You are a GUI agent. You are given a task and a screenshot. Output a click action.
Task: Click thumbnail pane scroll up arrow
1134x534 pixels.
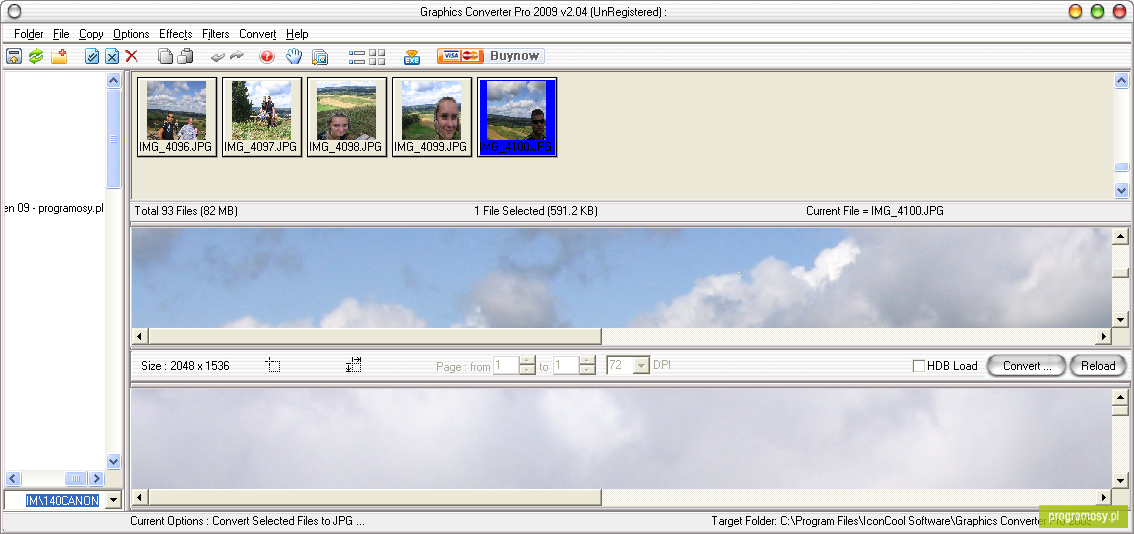click(1121, 80)
